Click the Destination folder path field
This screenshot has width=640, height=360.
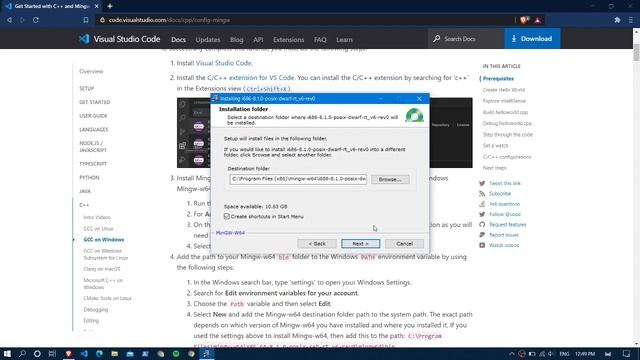[x=298, y=179]
